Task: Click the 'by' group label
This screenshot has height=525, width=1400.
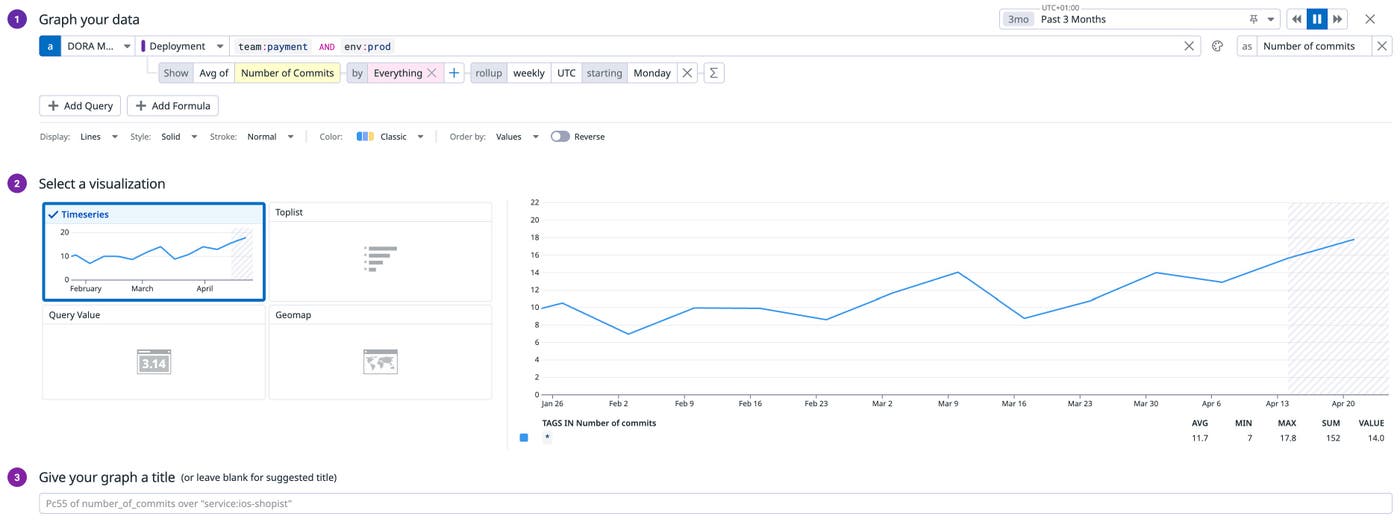Action: [x=357, y=73]
